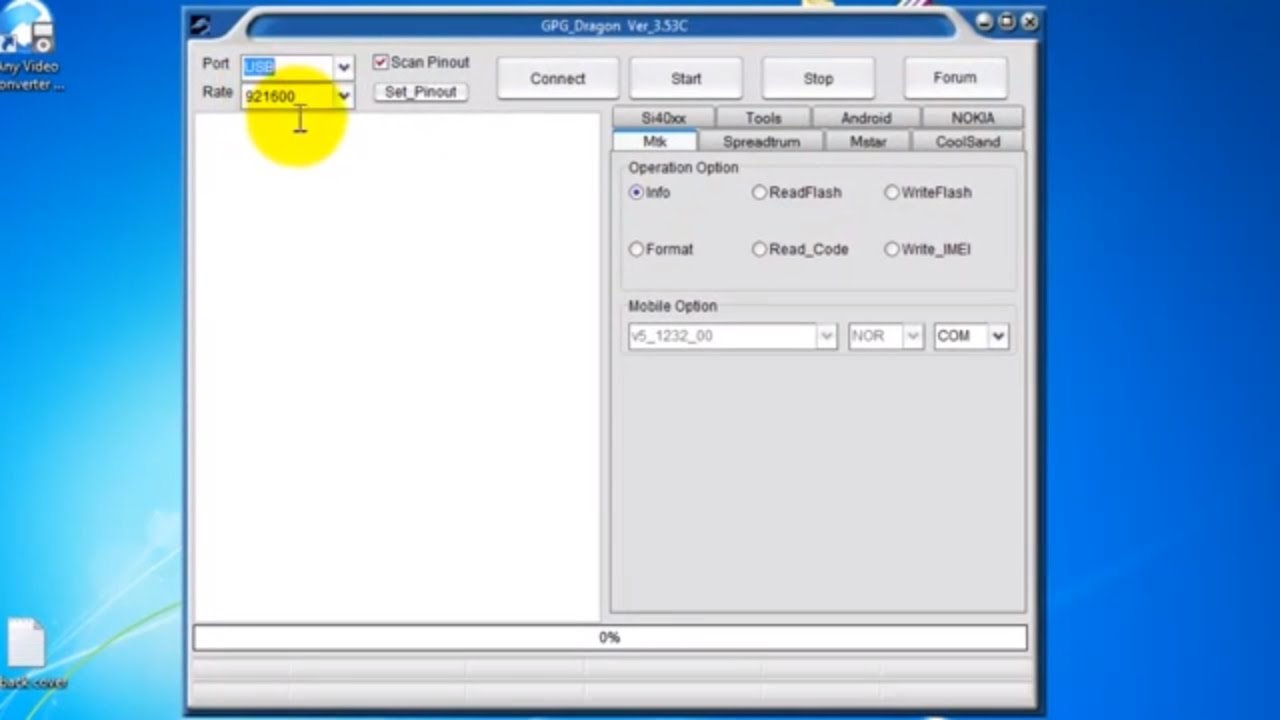Open the Rate dropdown arrow
Image resolution: width=1280 pixels, height=720 pixels.
click(x=343, y=96)
